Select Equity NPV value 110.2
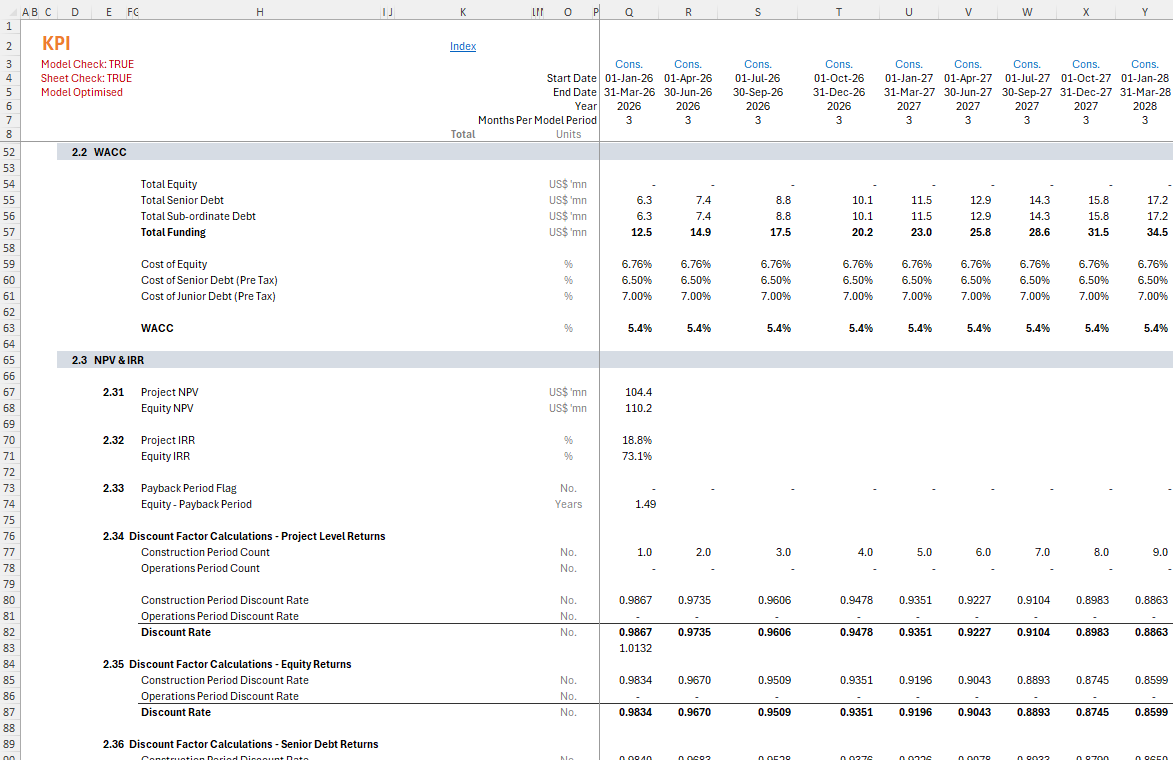 pos(637,408)
